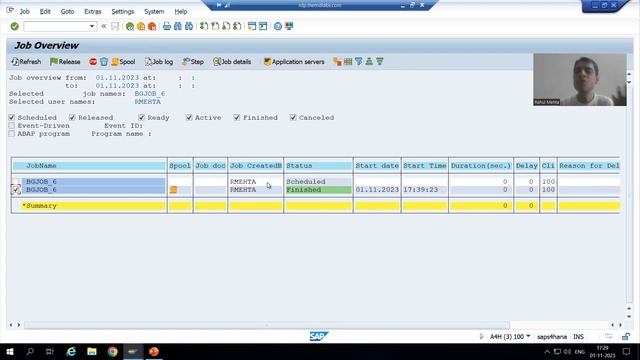Click the Generate Shortcut icon

[263, 27]
